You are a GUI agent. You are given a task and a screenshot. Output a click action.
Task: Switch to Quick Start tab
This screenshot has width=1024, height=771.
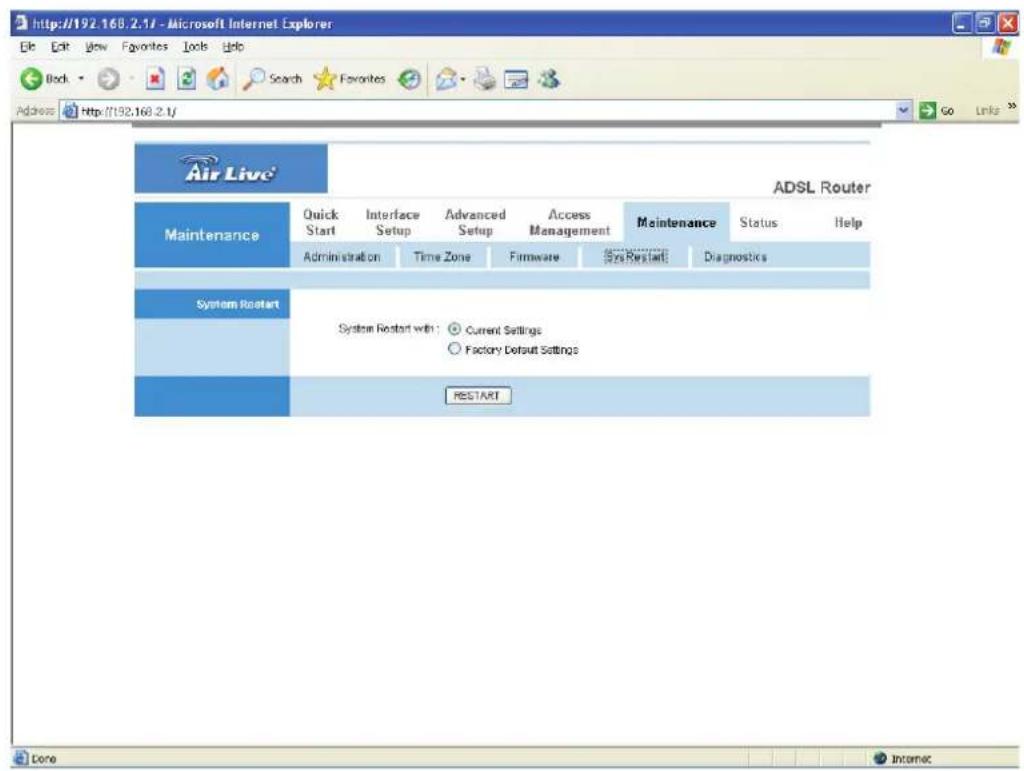pos(321,223)
